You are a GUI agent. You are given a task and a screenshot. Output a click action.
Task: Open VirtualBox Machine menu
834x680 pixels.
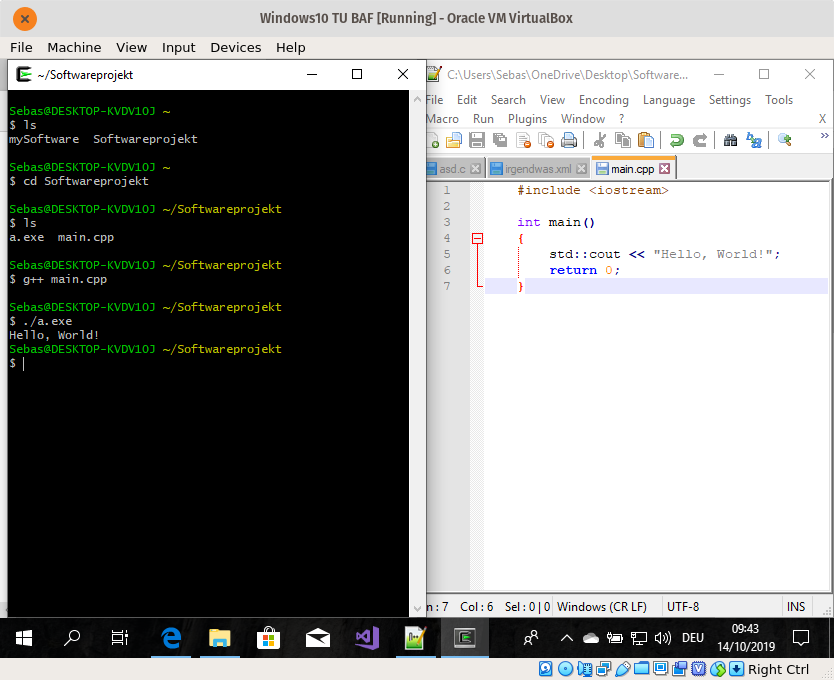pyautogui.click(x=74, y=47)
